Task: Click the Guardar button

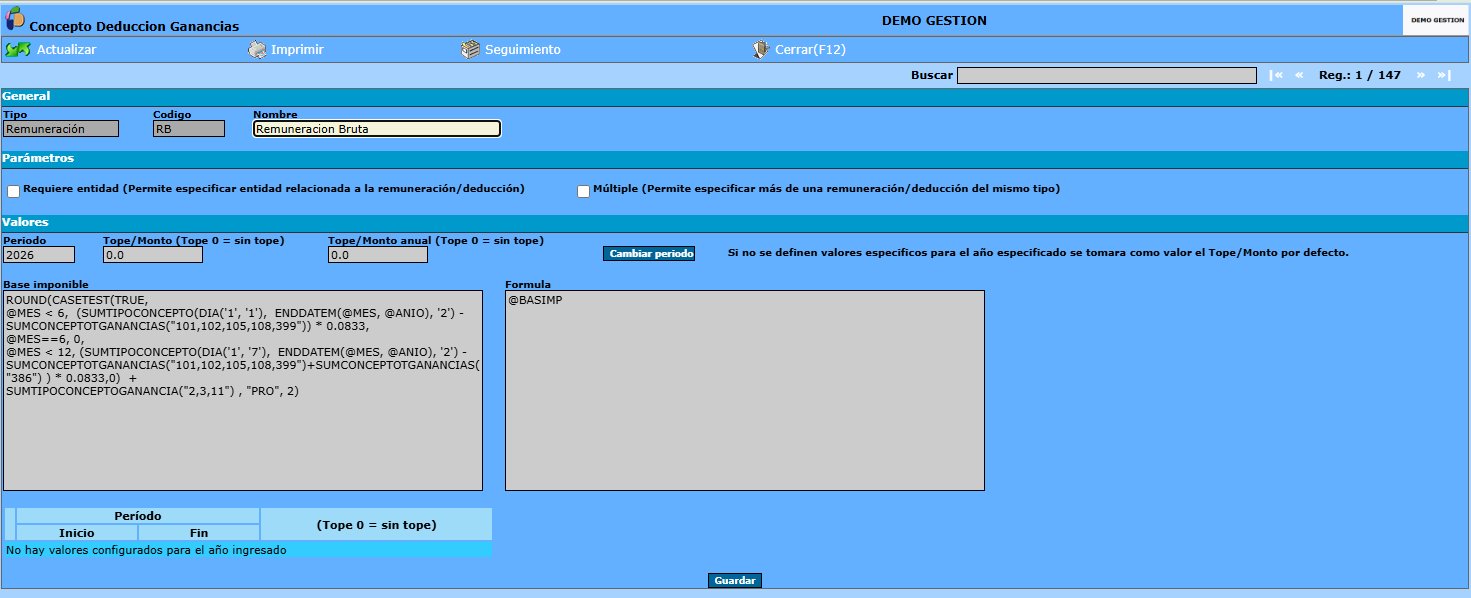Action: (735, 580)
